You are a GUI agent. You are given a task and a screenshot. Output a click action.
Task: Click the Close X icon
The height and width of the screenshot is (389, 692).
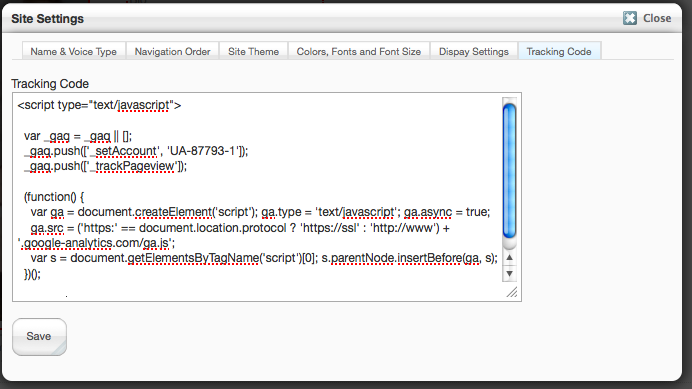point(630,18)
